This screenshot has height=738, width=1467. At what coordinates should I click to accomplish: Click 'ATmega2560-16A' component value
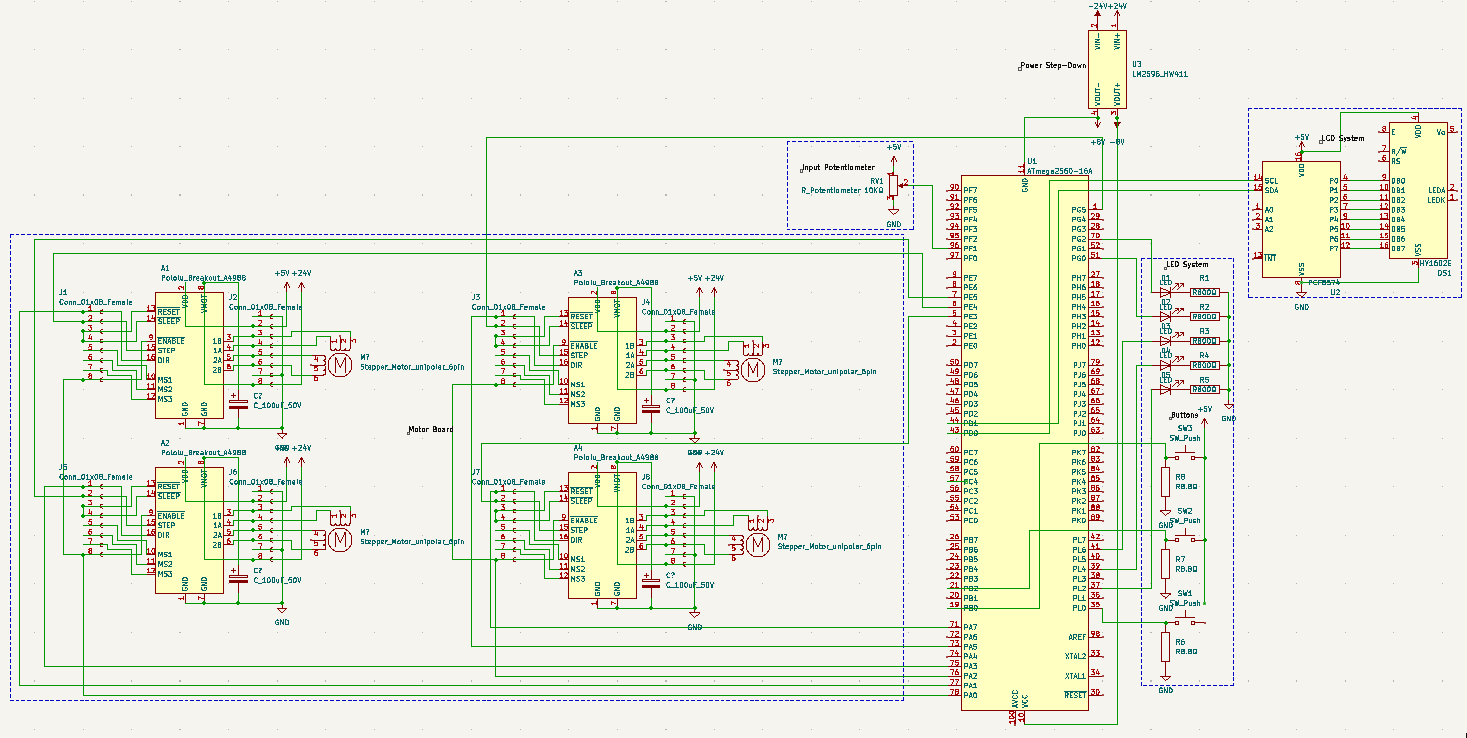(1059, 171)
